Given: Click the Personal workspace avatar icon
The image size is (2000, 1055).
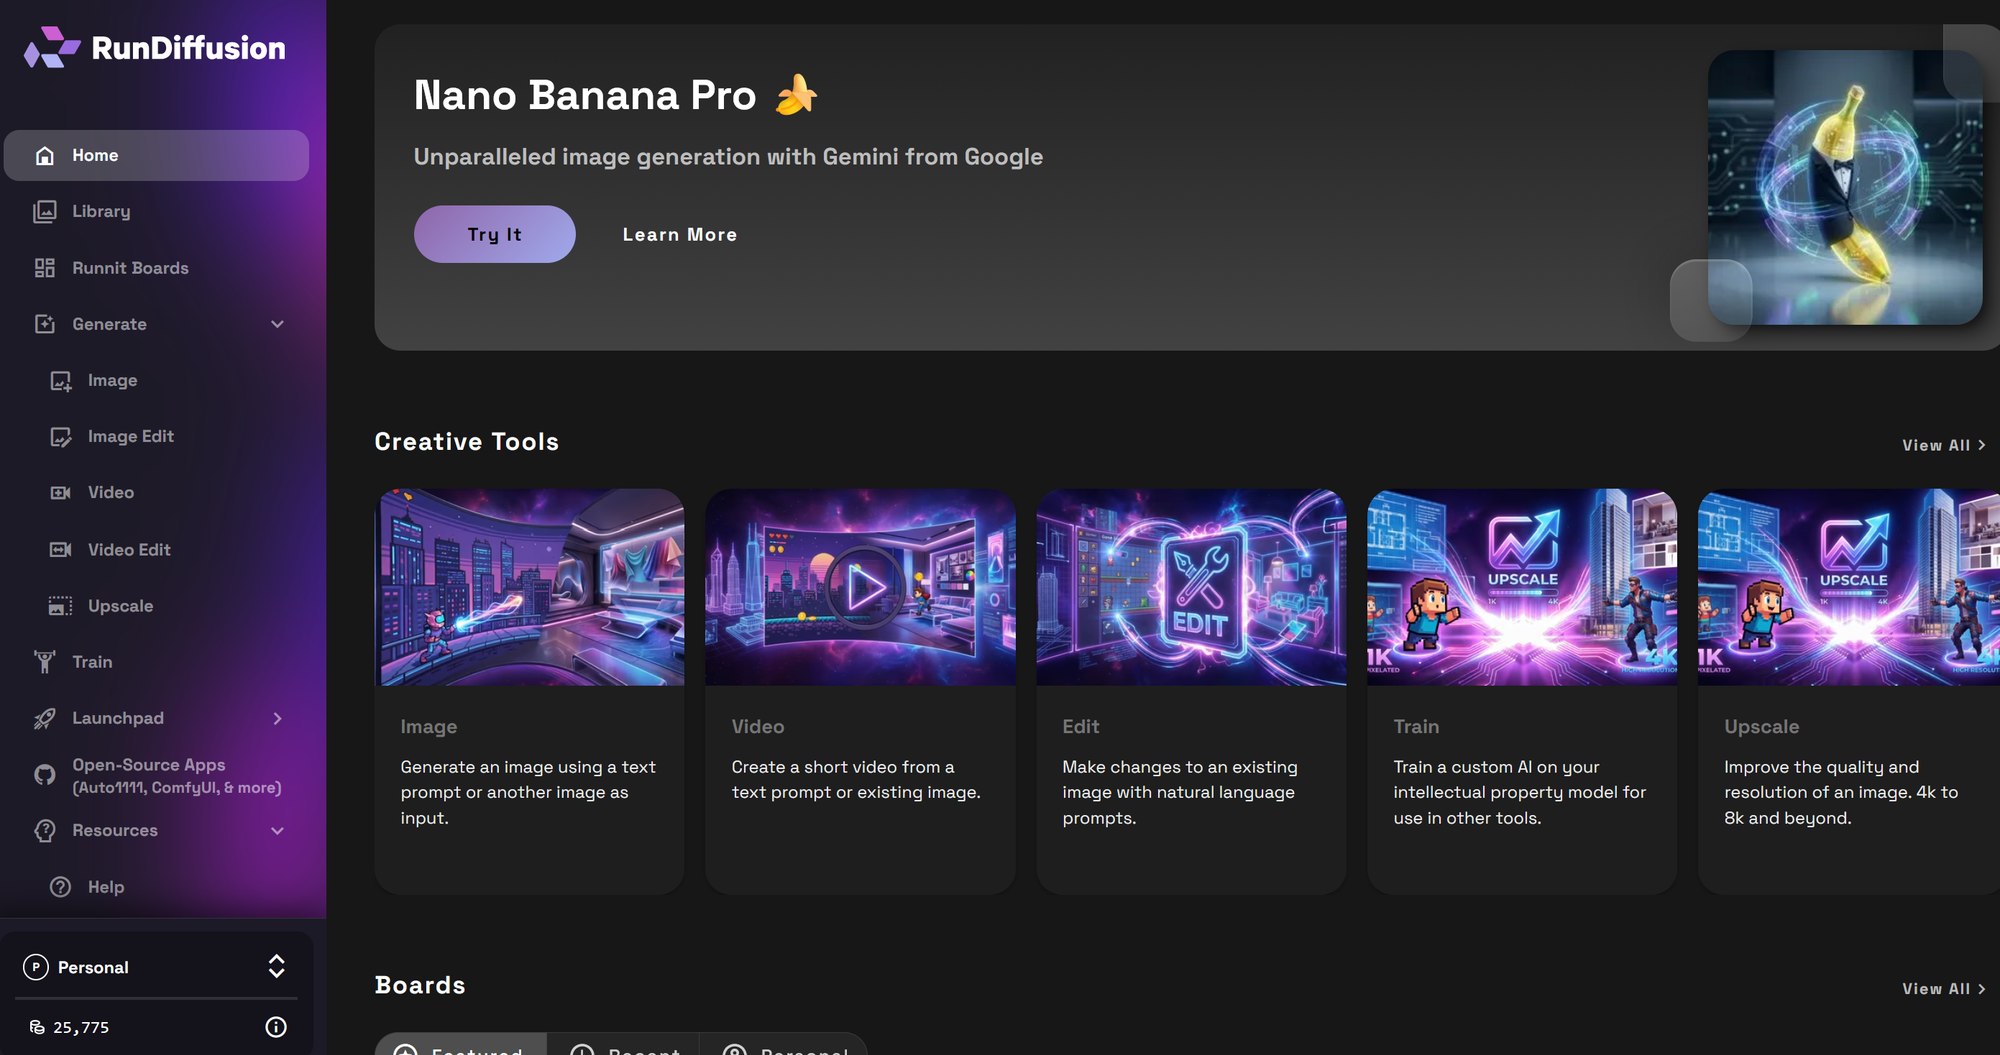Looking at the screenshot, I should (x=36, y=967).
